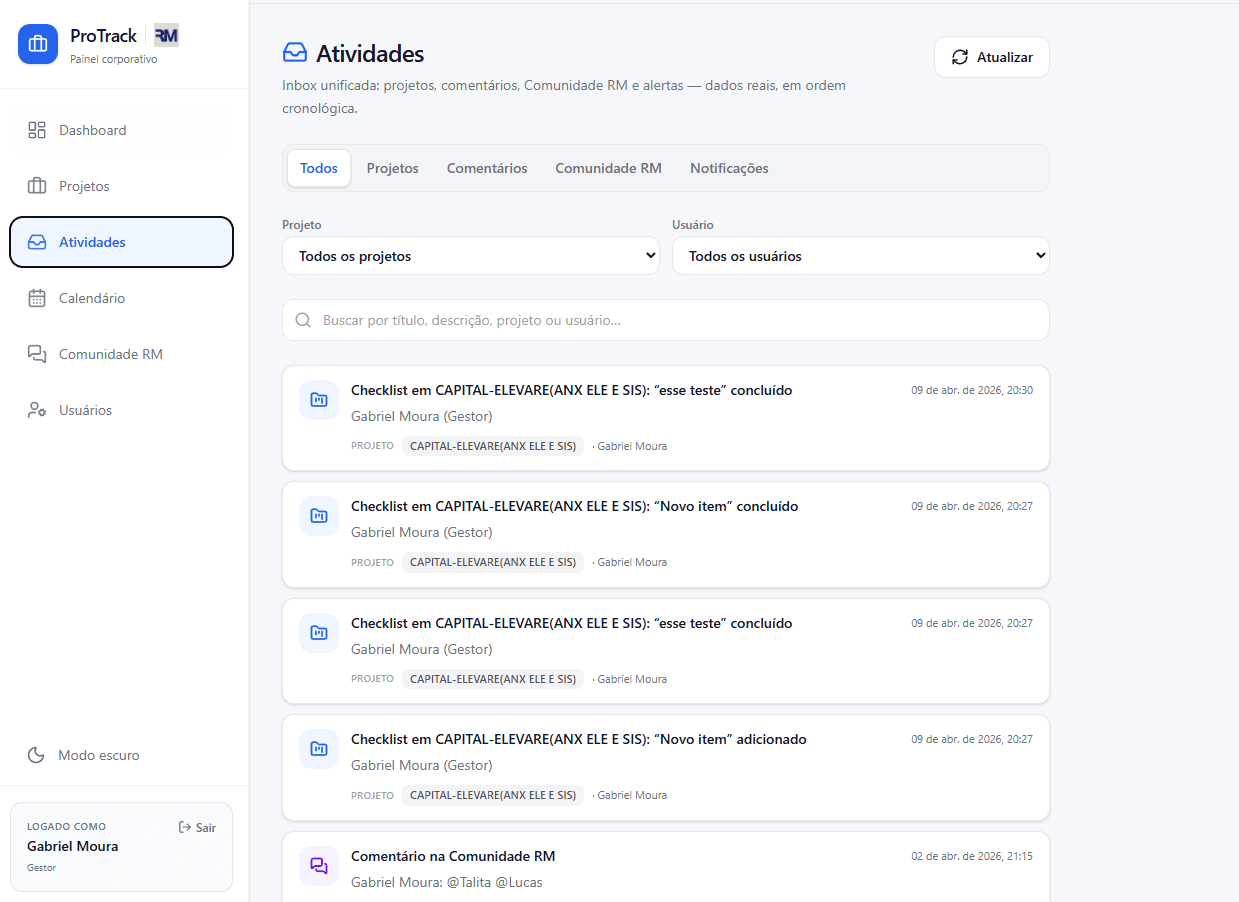
Task: Open Comunidade RM in the sidebar
Action: click(121, 354)
